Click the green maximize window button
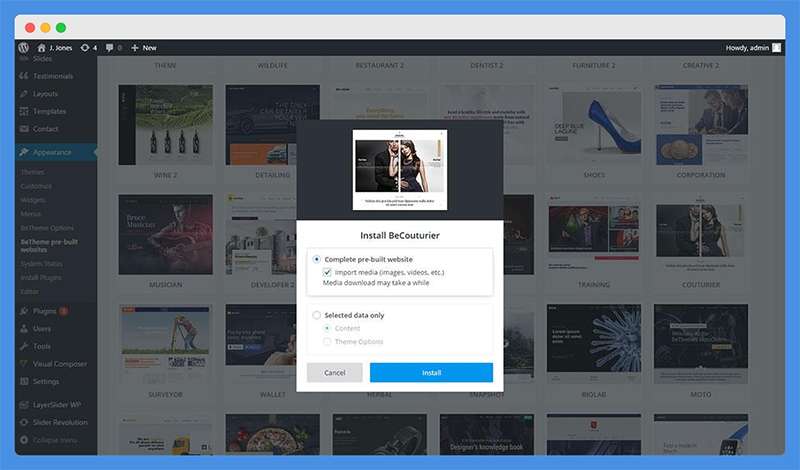 tap(61, 28)
